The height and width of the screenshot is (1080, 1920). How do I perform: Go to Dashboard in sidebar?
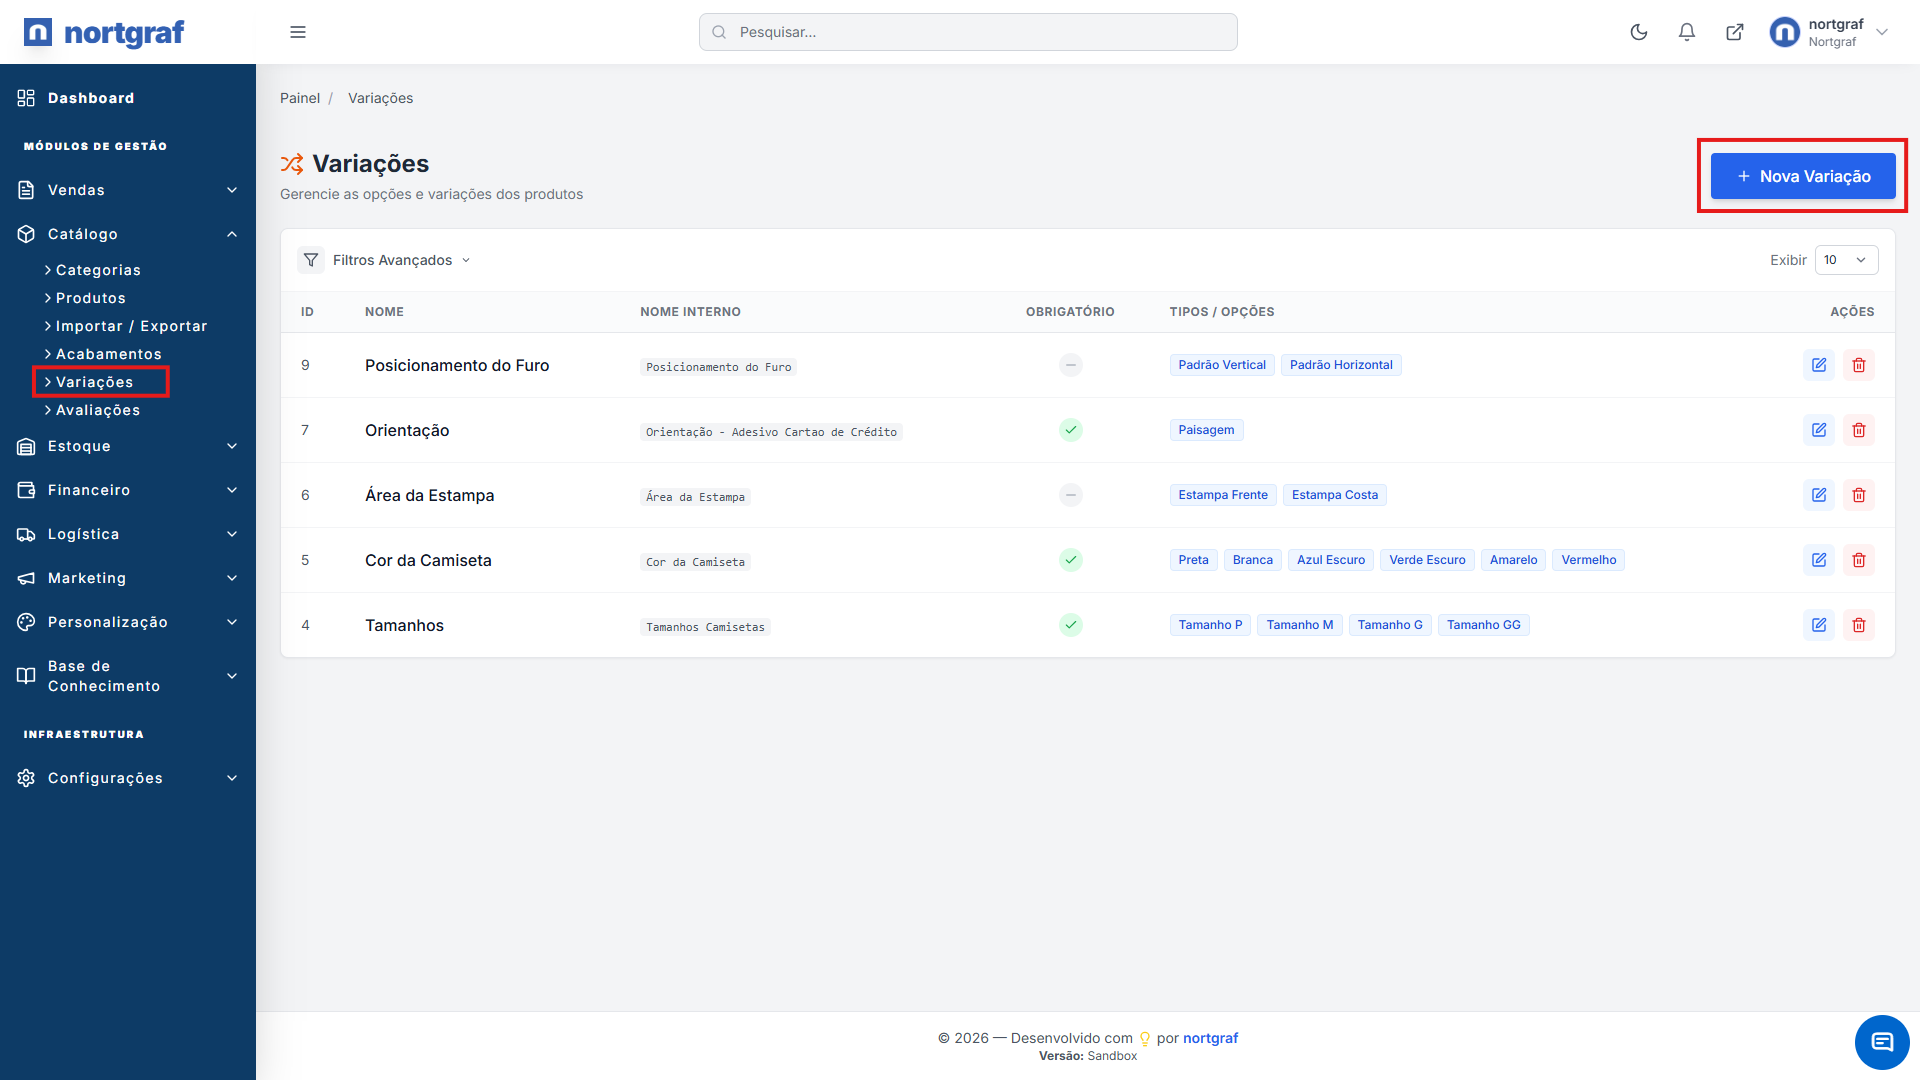(x=90, y=98)
